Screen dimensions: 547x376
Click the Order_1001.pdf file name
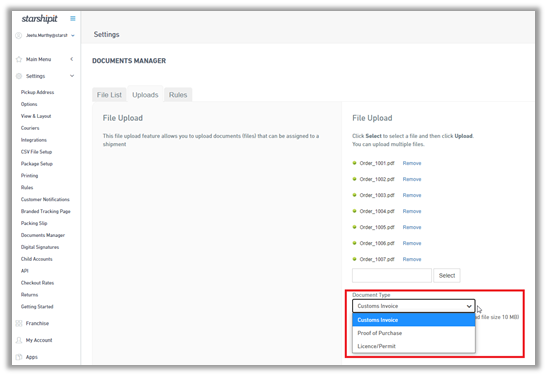(x=377, y=163)
